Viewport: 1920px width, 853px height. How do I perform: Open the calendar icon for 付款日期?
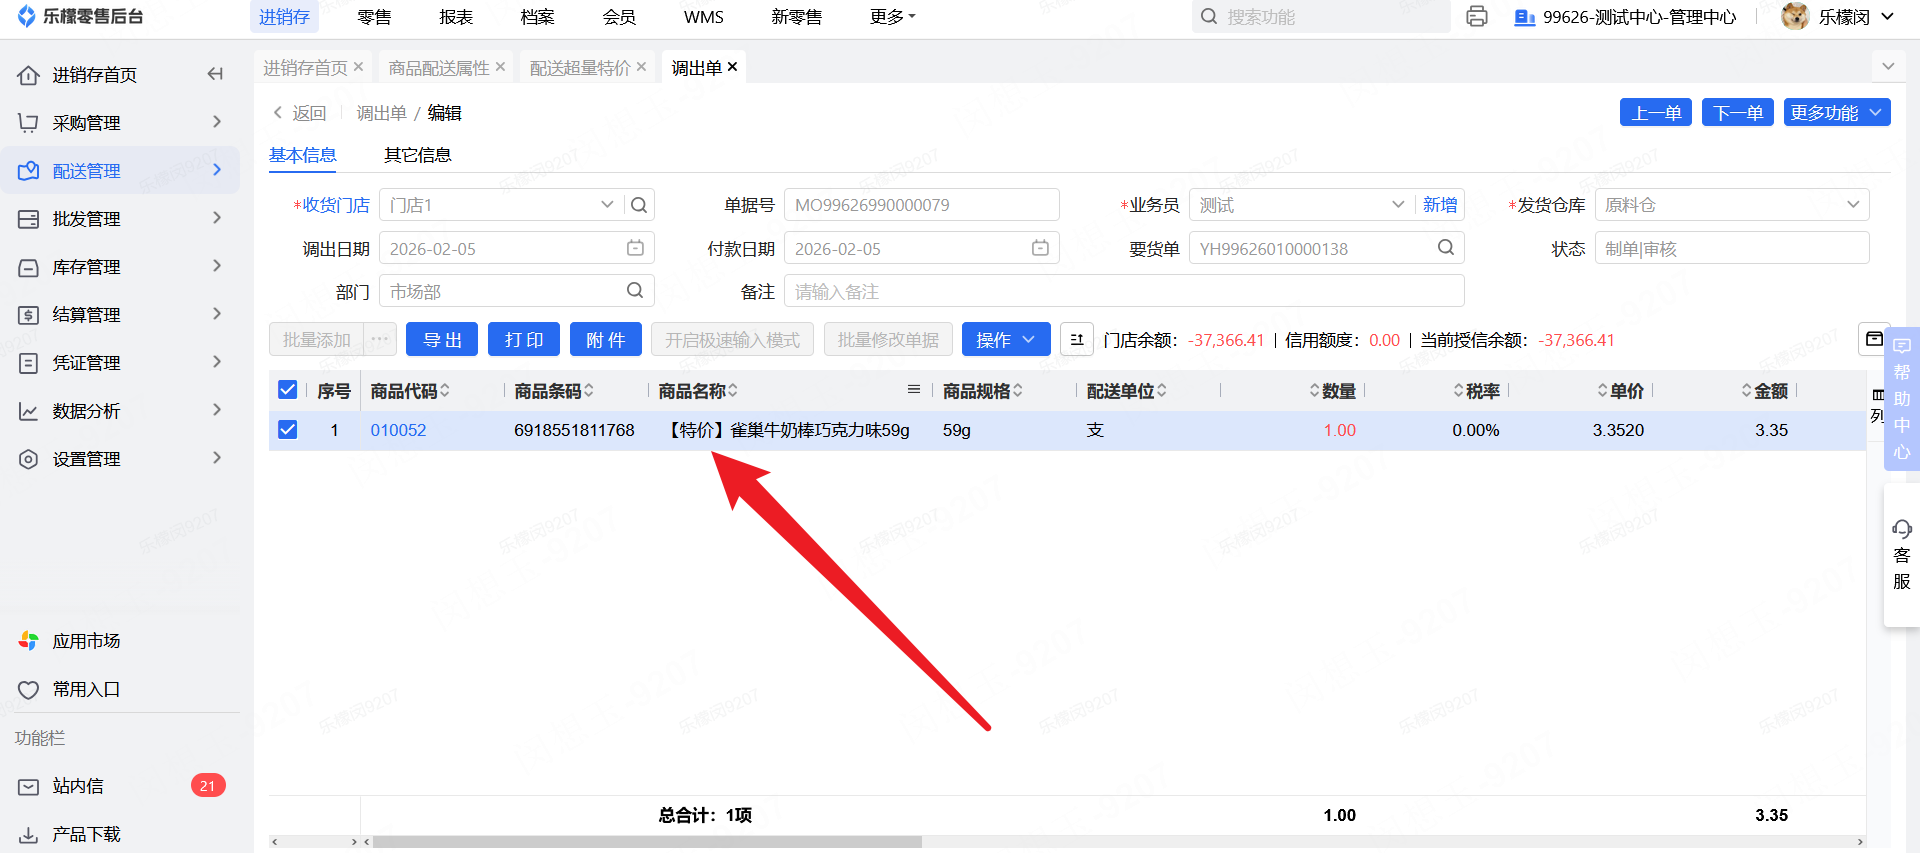pyautogui.click(x=1040, y=248)
